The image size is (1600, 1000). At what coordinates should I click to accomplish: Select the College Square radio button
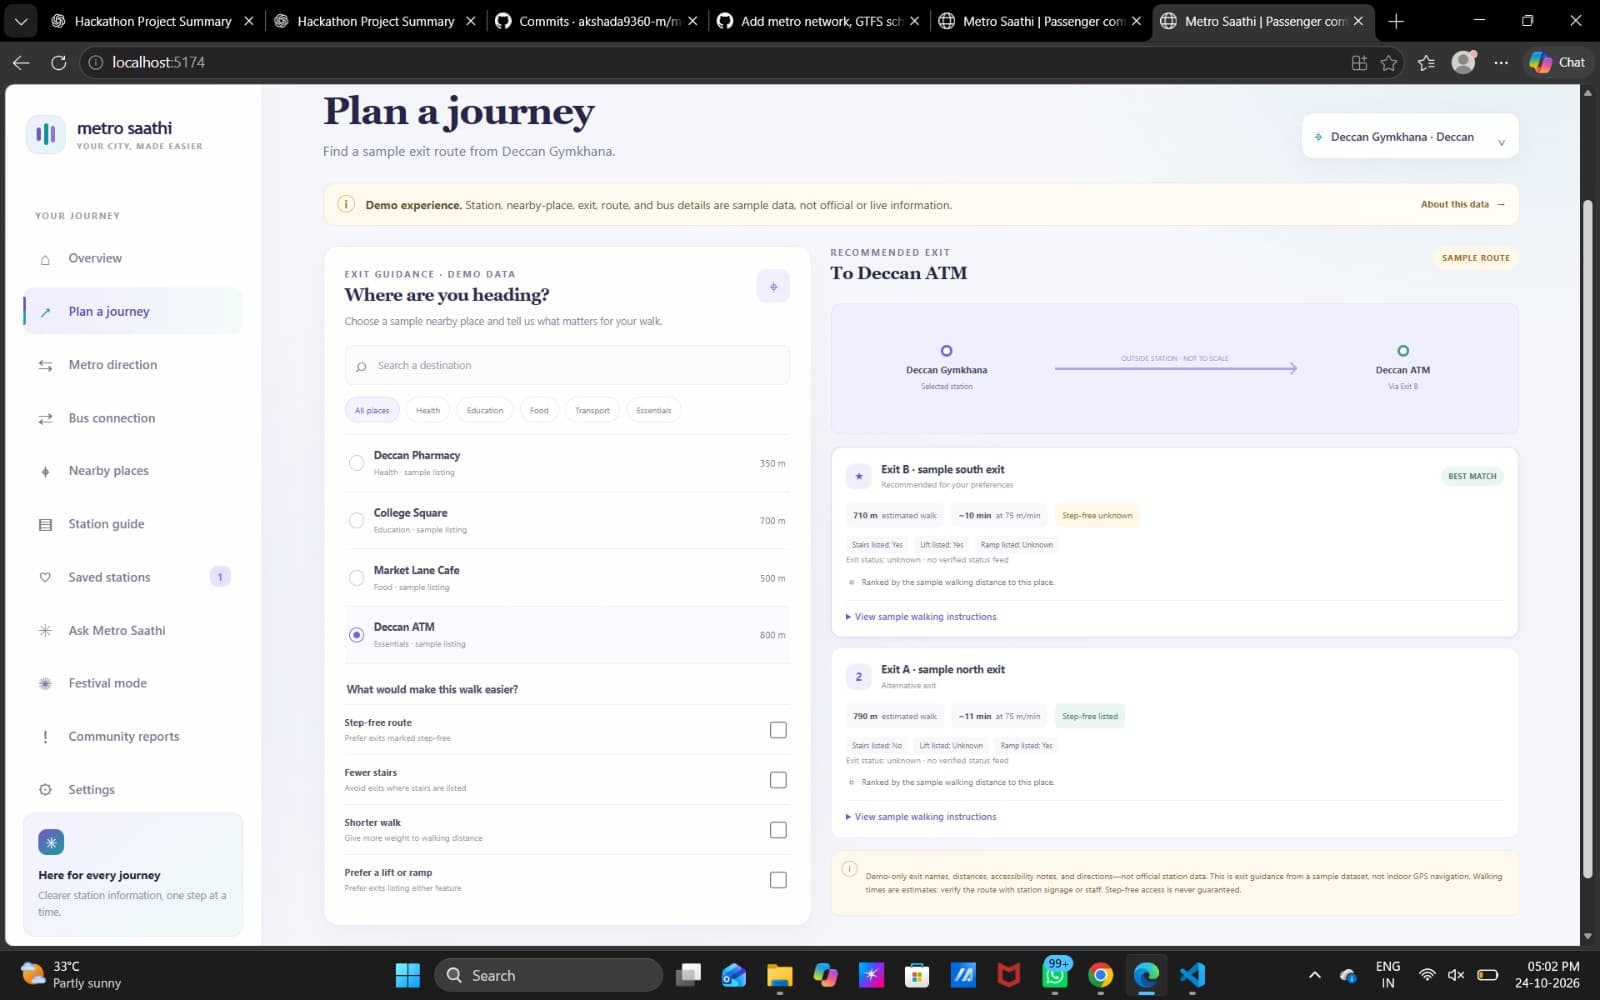(356, 520)
